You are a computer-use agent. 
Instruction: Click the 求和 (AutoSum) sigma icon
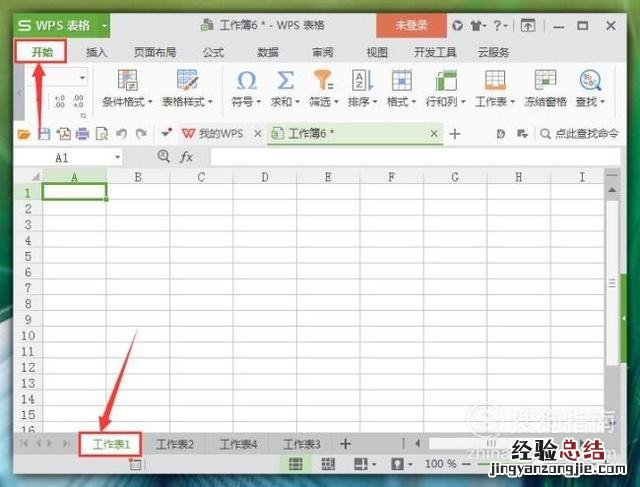285,81
